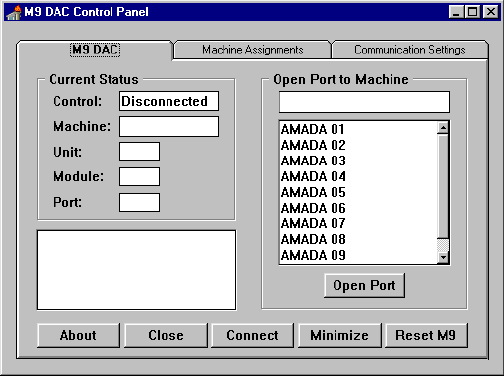Select AMADA 09 in the machine list
The height and width of the screenshot is (376, 504).
358,256
